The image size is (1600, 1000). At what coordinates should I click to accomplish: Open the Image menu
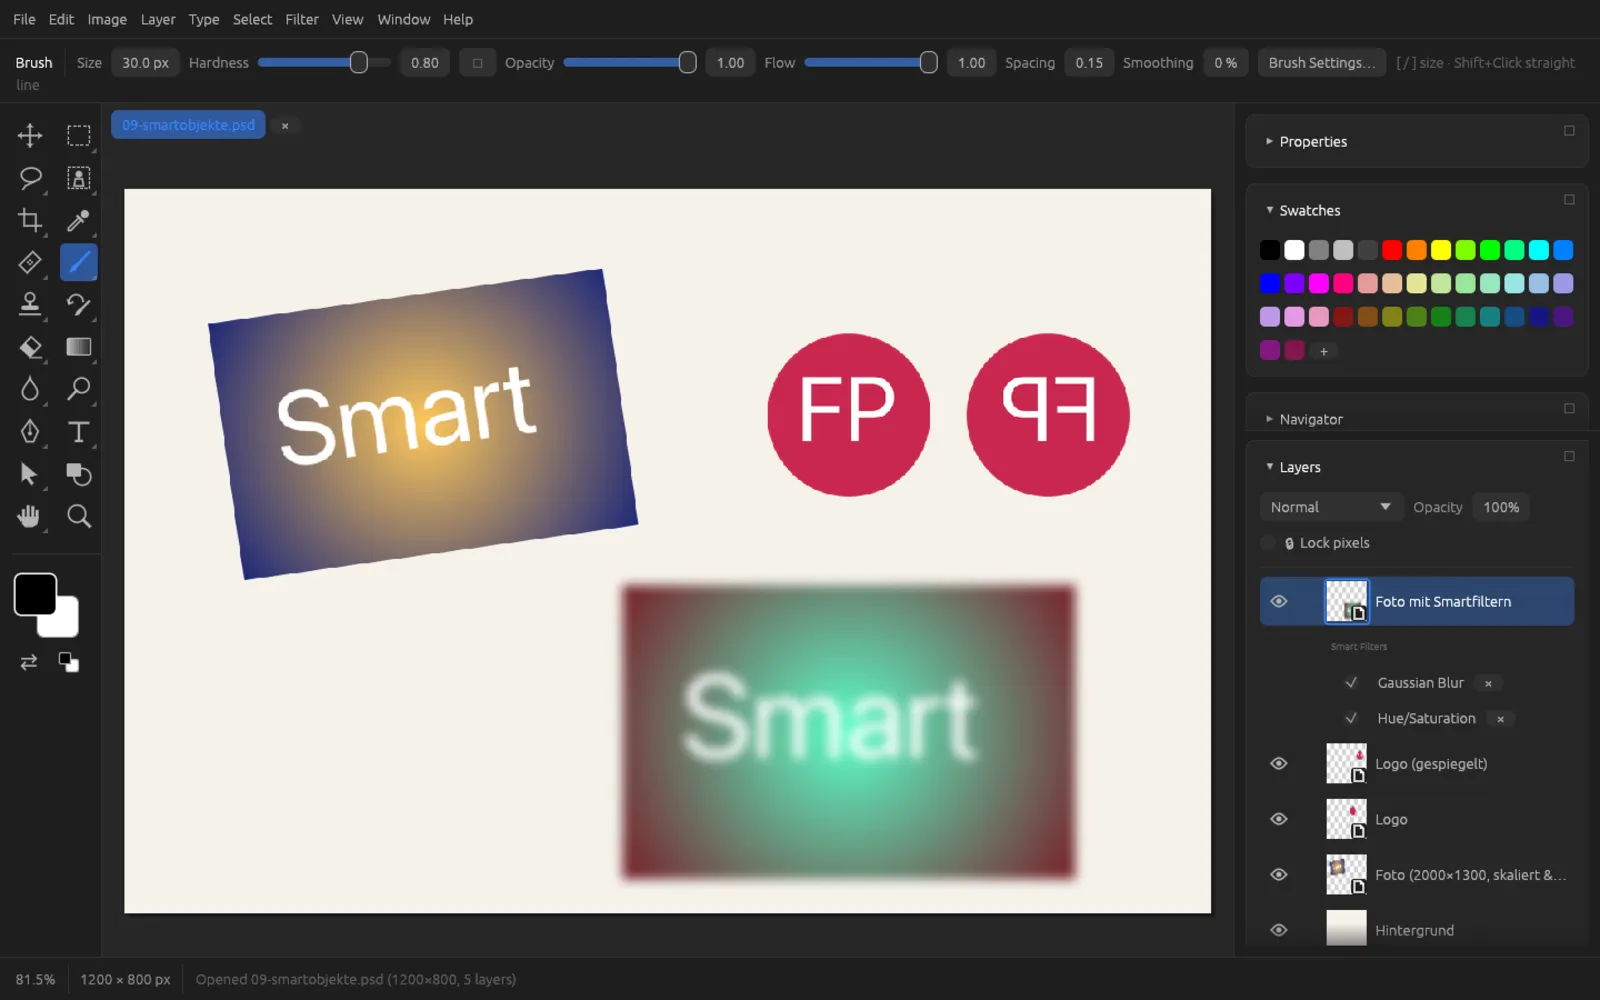[107, 19]
